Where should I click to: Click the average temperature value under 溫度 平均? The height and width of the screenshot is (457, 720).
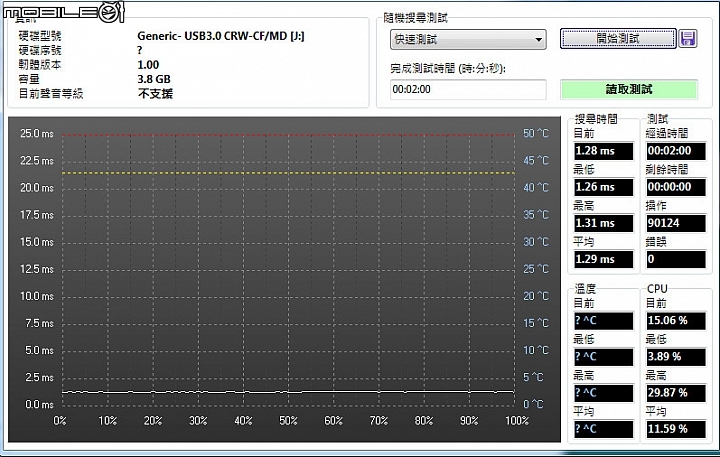click(603, 429)
